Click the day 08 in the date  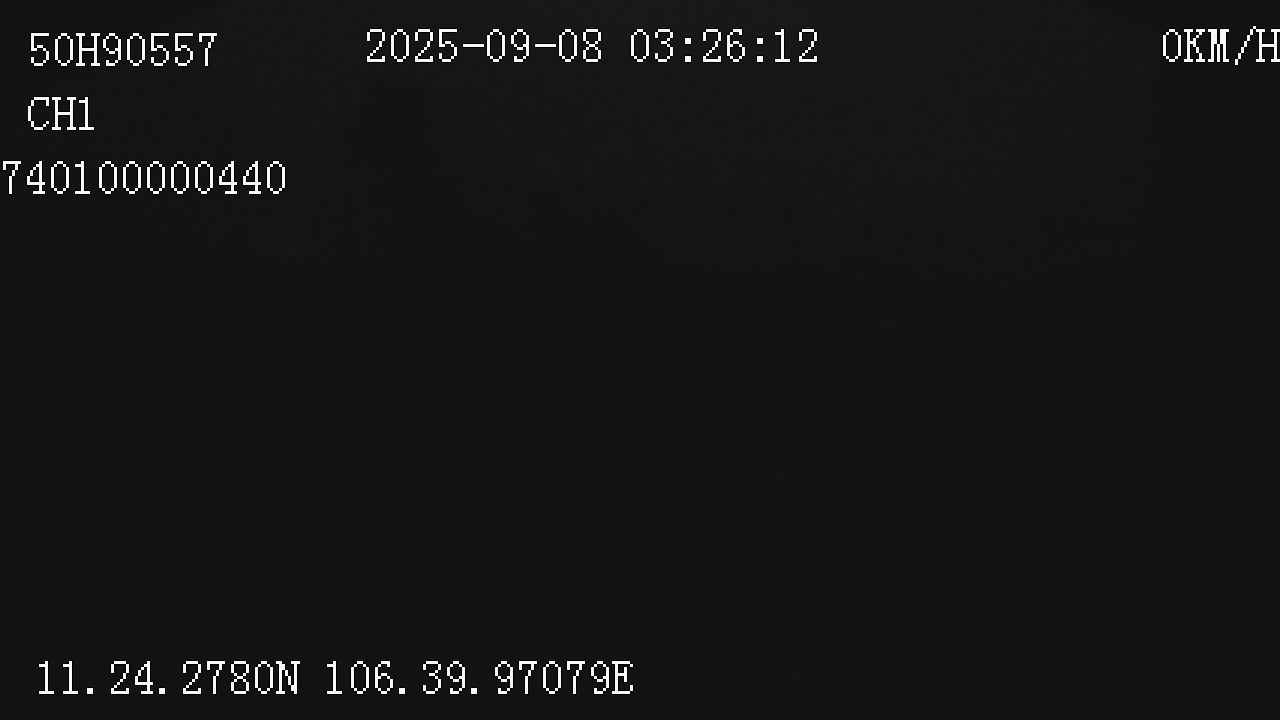[580, 47]
